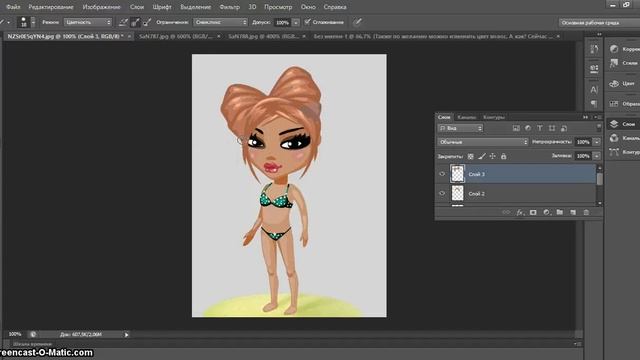
Task: Collapse the layers panel double arrow
Action: pos(586,117)
